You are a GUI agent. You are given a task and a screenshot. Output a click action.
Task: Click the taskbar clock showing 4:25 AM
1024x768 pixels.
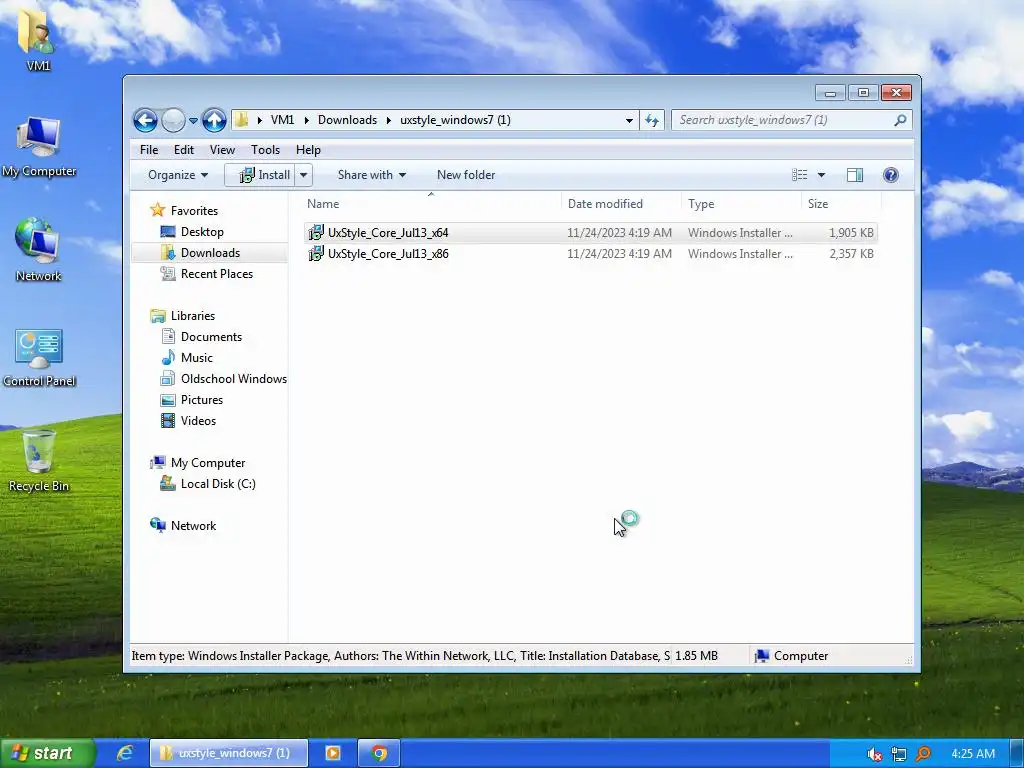pyautogui.click(x=973, y=754)
